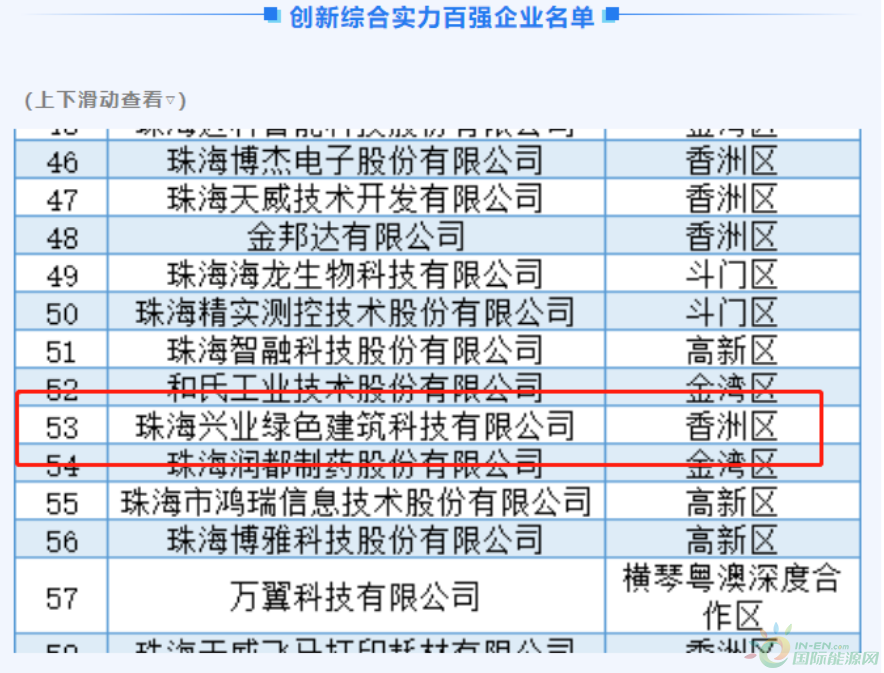Click 香洲区 in the 珠海兴业绿色建筑 row

[731, 426]
